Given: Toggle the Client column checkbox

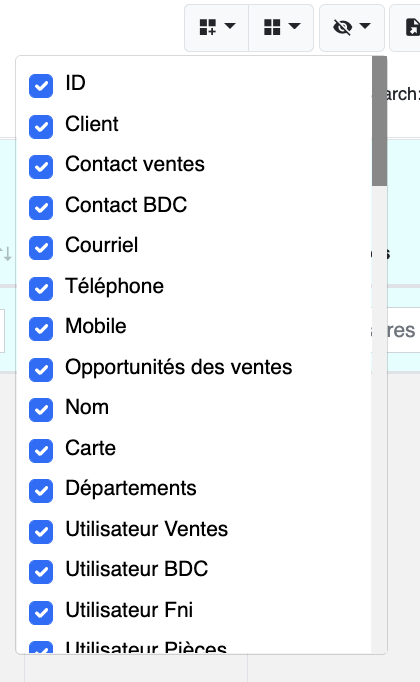Looking at the screenshot, I should click(x=41, y=127).
